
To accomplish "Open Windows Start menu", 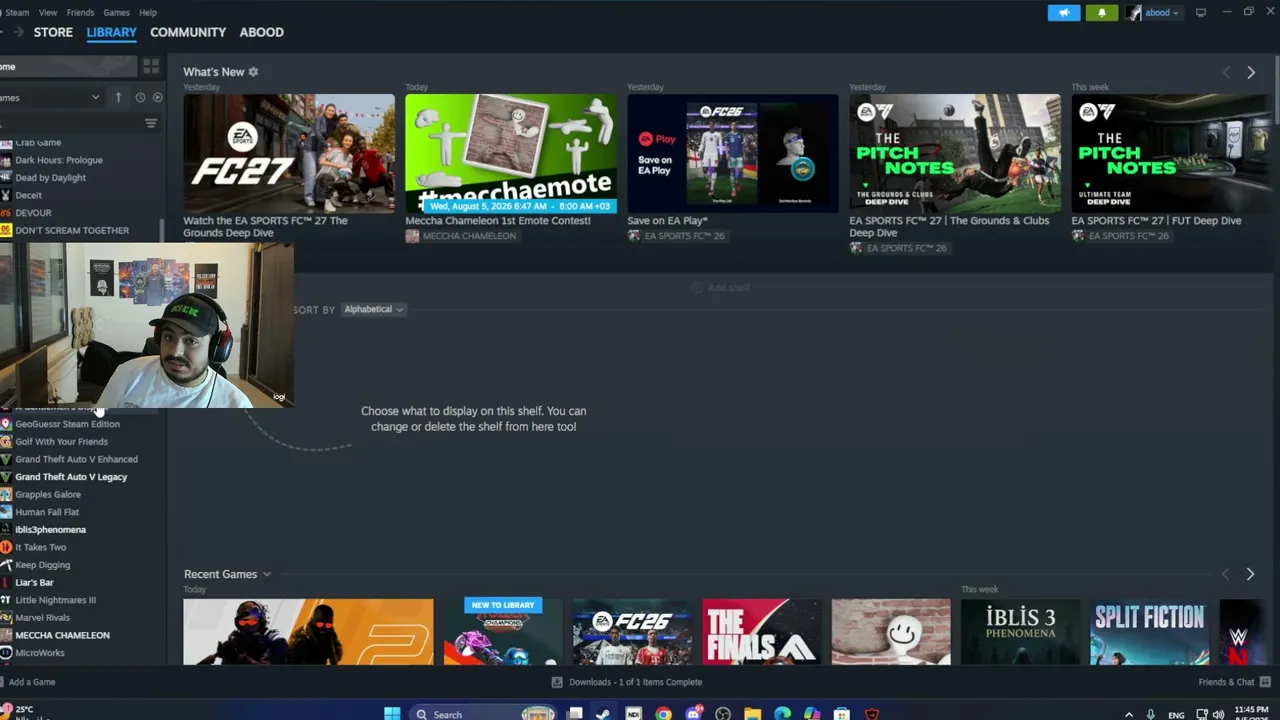I will pyautogui.click(x=392, y=714).
